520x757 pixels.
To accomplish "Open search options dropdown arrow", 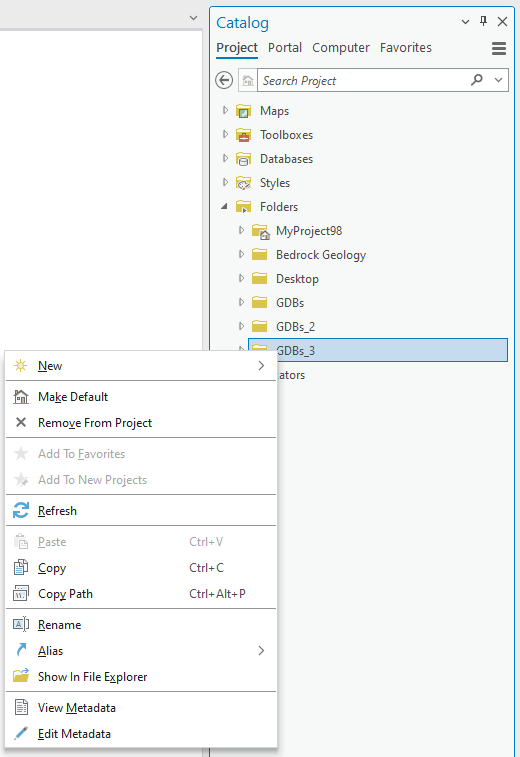I will (x=498, y=80).
